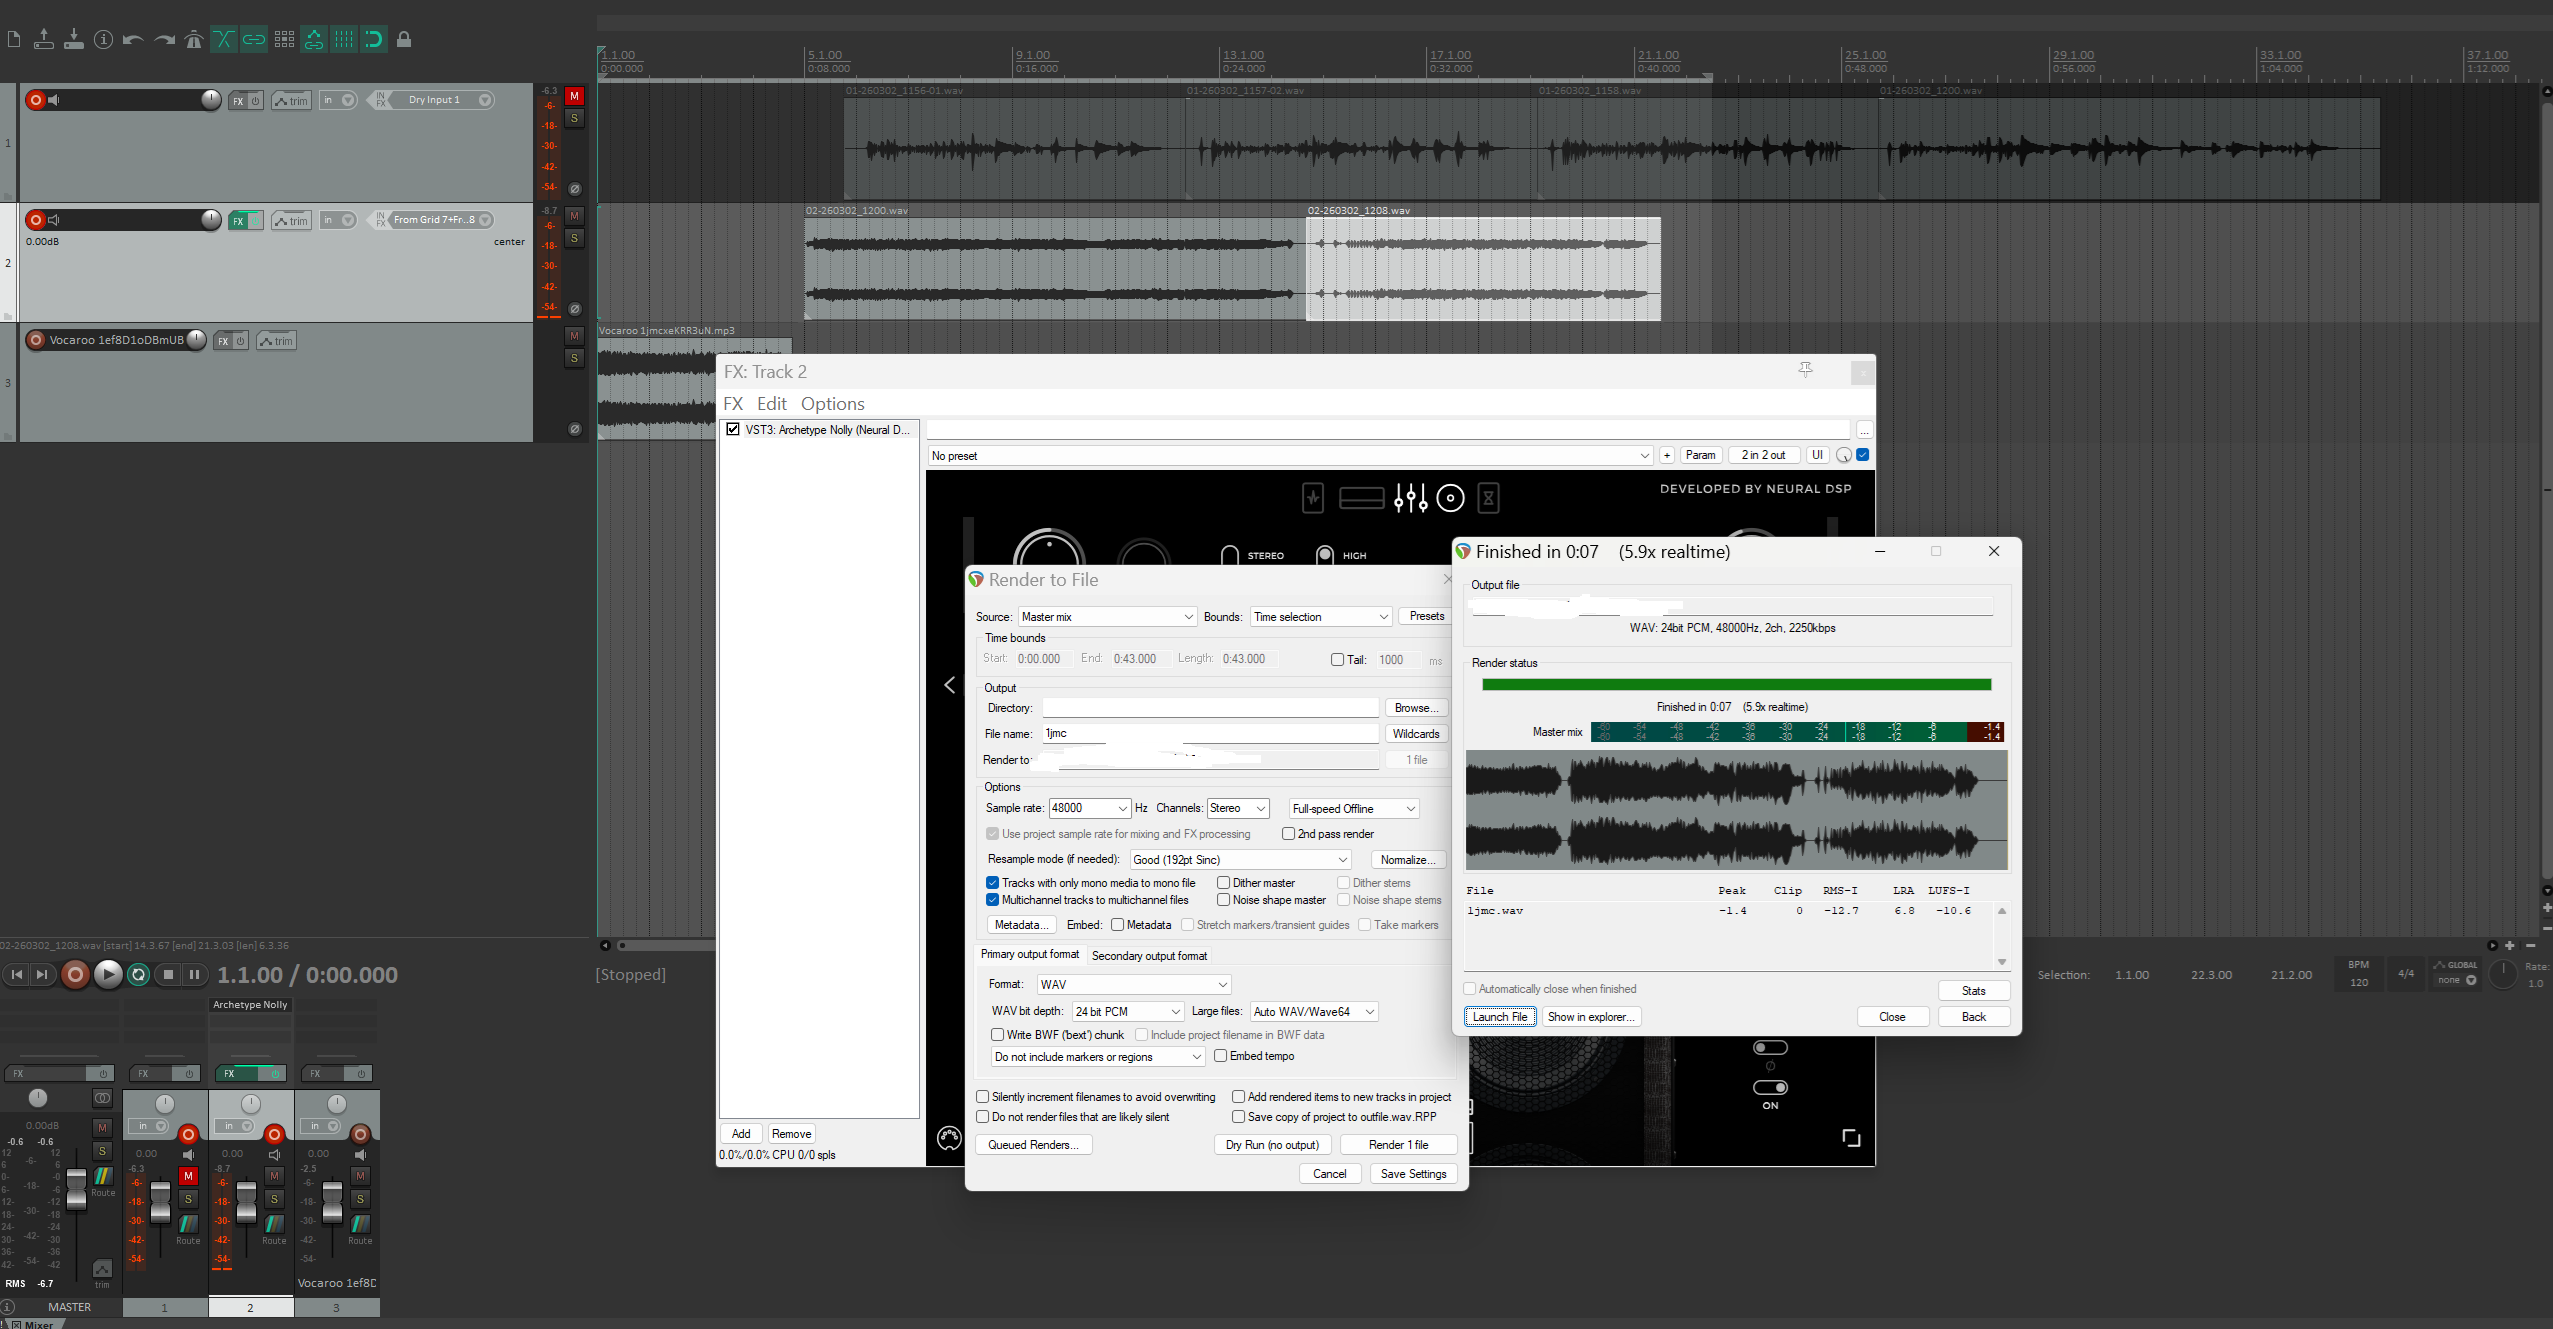Toggle the lock icon in the toolbar
The height and width of the screenshot is (1329, 2553).
click(x=404, y=40)
